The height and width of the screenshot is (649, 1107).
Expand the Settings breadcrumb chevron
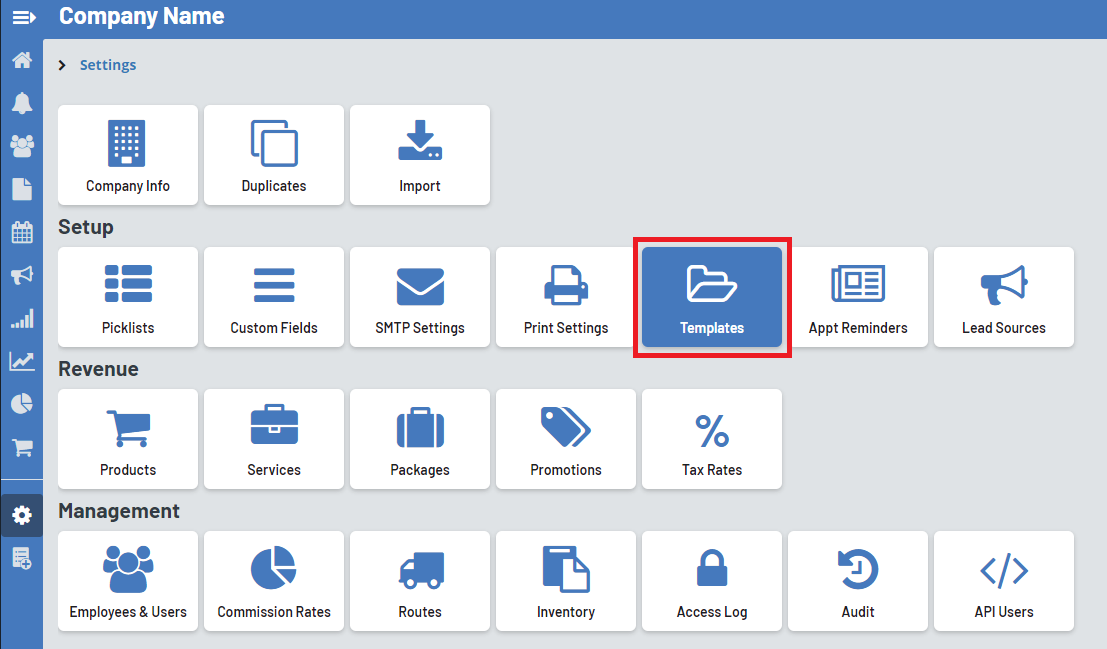pyautogui.click(x=63, y=65)
